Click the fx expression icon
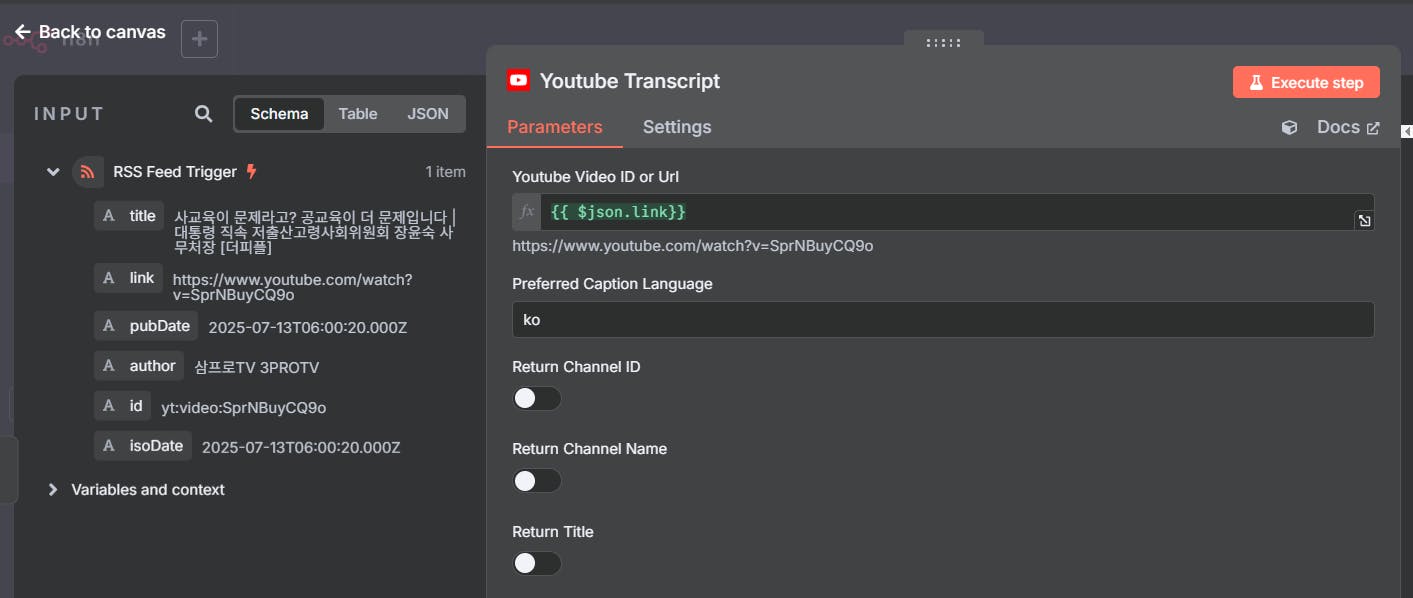The height and width of the screenshot is (598, 1413). pyautogui.click(x=527, y=212)
